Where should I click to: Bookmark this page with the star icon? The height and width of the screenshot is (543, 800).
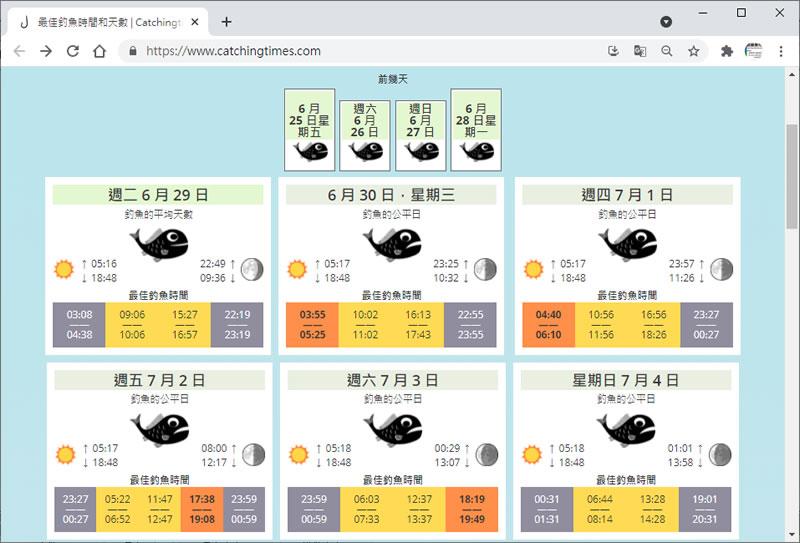693,51
